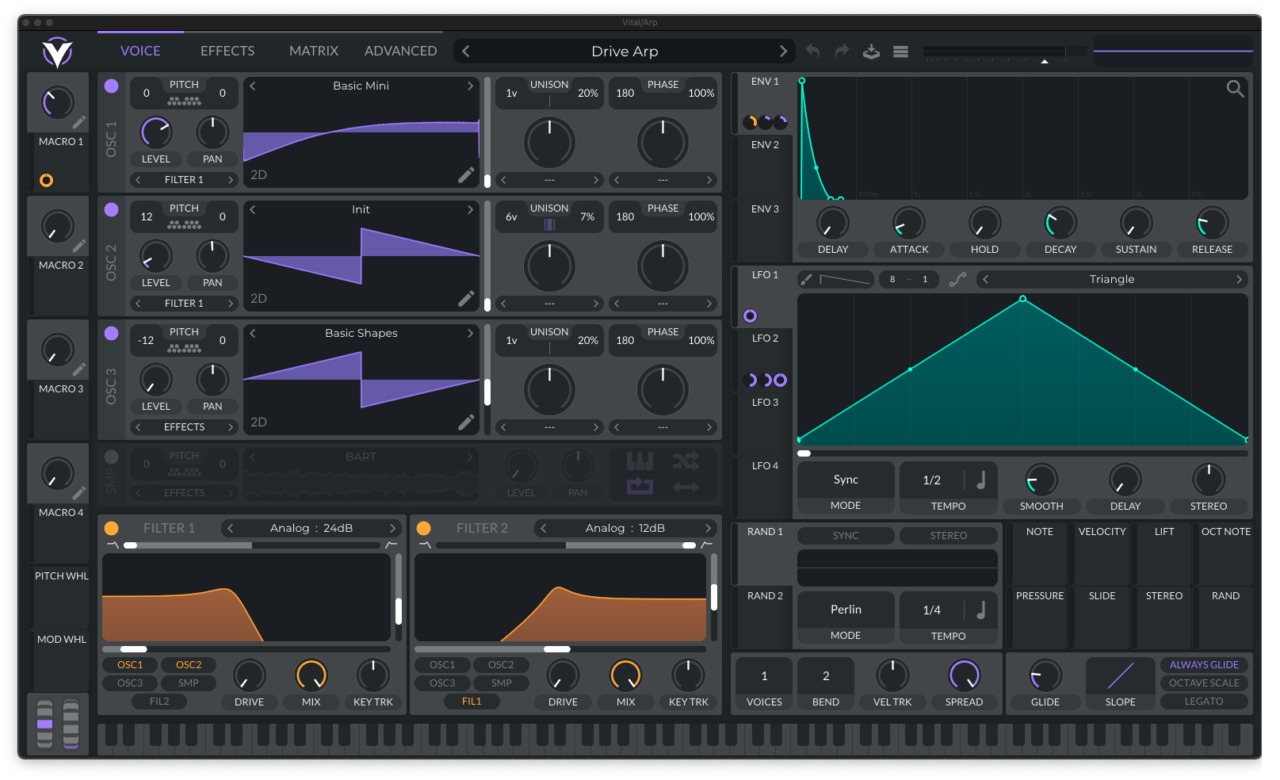Toggle OSC3 input on Filter 1
Image resolution: width=1280 pixels, height=780 pixels.
[x=130, y=683]
